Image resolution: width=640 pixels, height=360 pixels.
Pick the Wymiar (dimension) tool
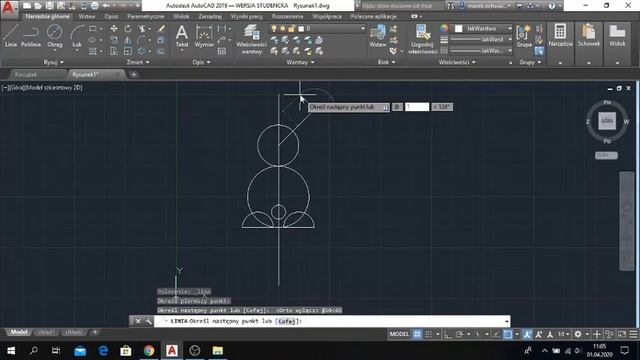[x=204, y=36]
